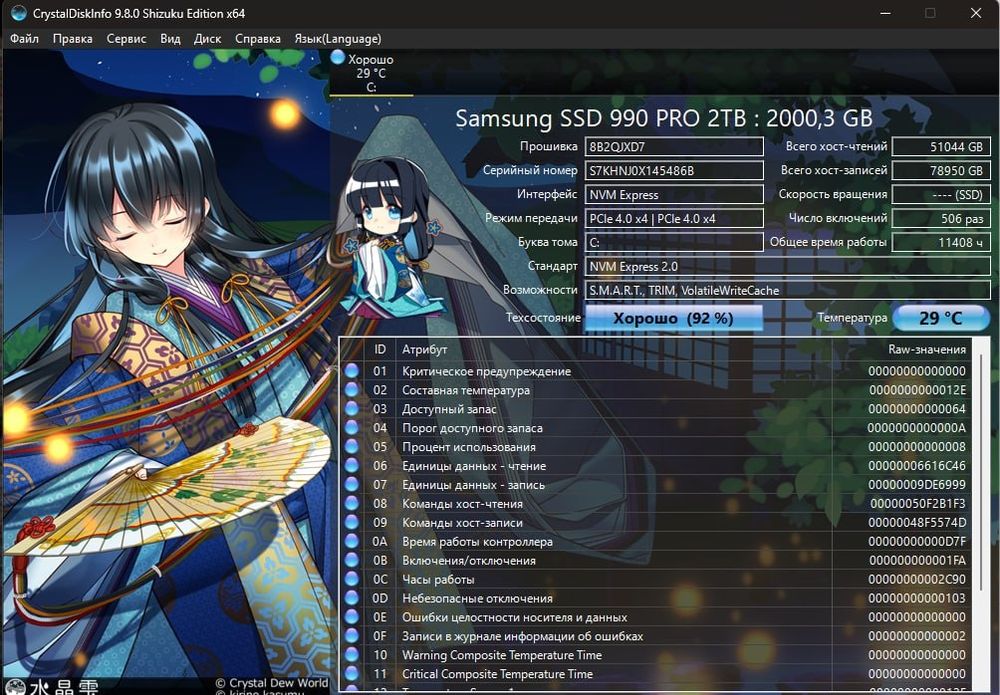The image size is (1000, 695).
Task: Click status orb of attribute 0C Часы работы
Action: coord(351,579)
